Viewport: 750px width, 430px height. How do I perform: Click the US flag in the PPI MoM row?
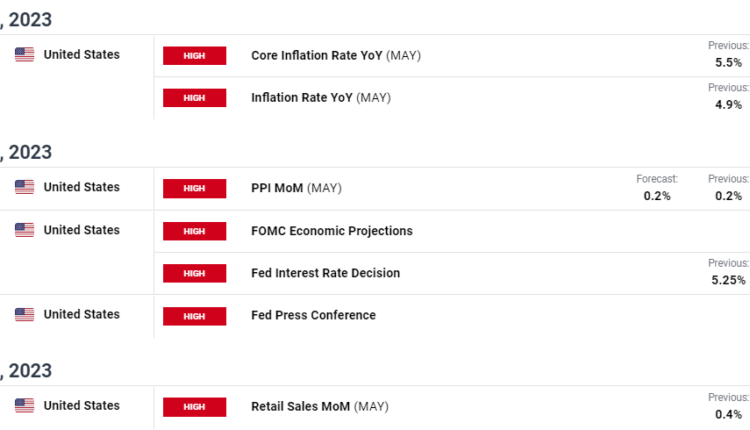(24, 187)
